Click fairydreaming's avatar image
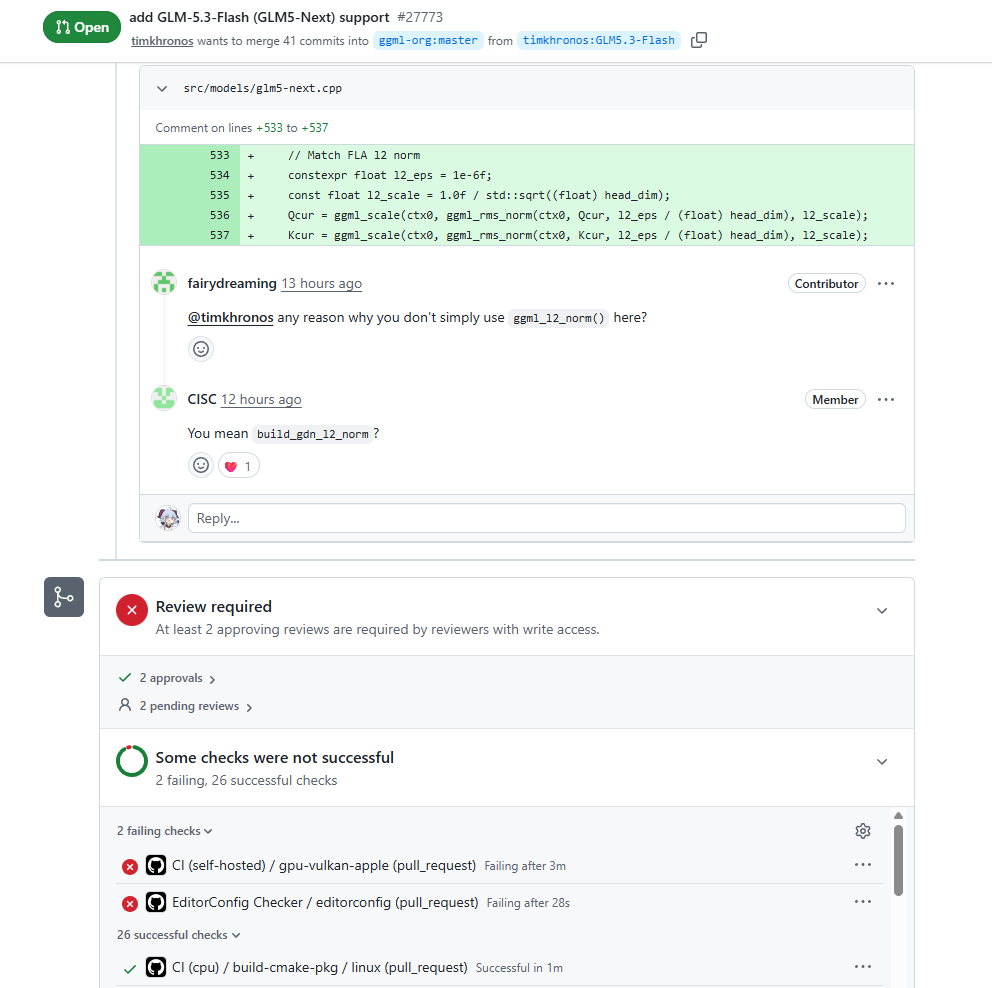The image size is (992, 988). (164, 282)
